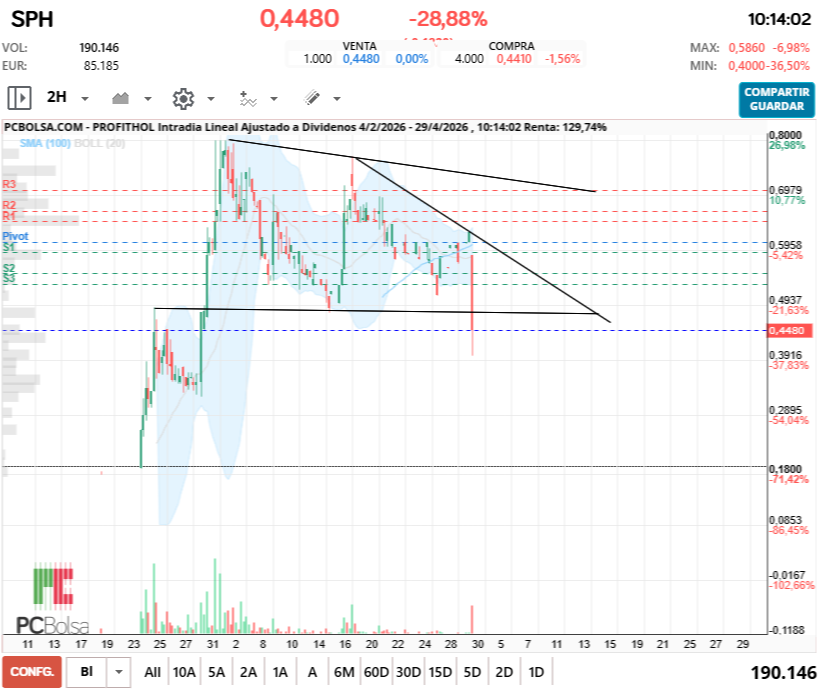This screenshot has width=830, height=693.
Task: Open the 2H timeframe dropdown
Action: 83,97
